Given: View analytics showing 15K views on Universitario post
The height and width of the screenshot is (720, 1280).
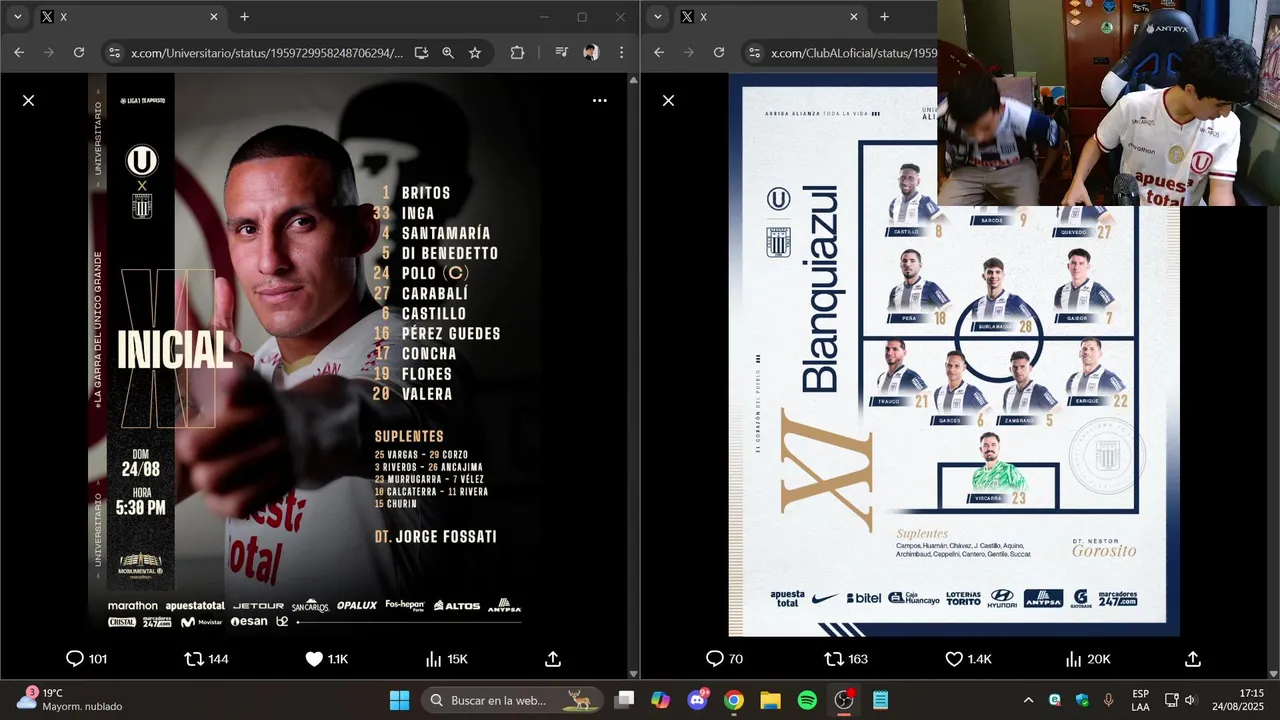Looking at the screenshot, I should [x=446, y=659].
